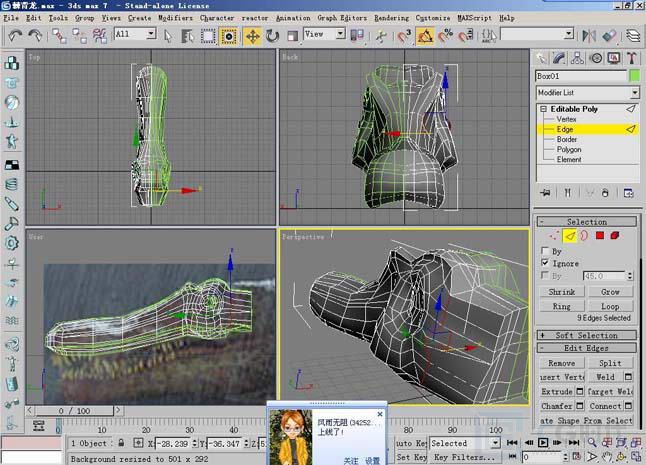Open the Utilities hammer panel tab
The height and width of the screenshot is (465, 646).
pyautogui.click(x=632, y=58)
